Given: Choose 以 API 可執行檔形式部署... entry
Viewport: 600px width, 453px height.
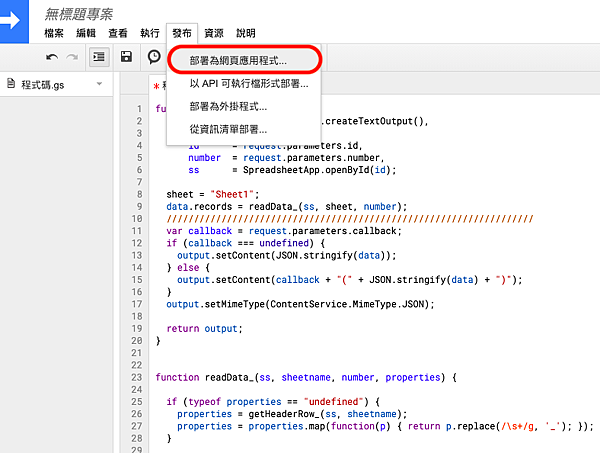Looking at the screenshot, I should [x=244, y=83].
